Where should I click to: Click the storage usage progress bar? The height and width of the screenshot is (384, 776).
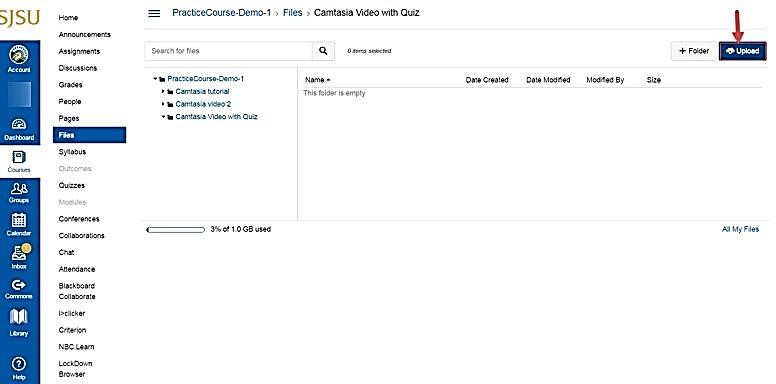coord(176,230)
